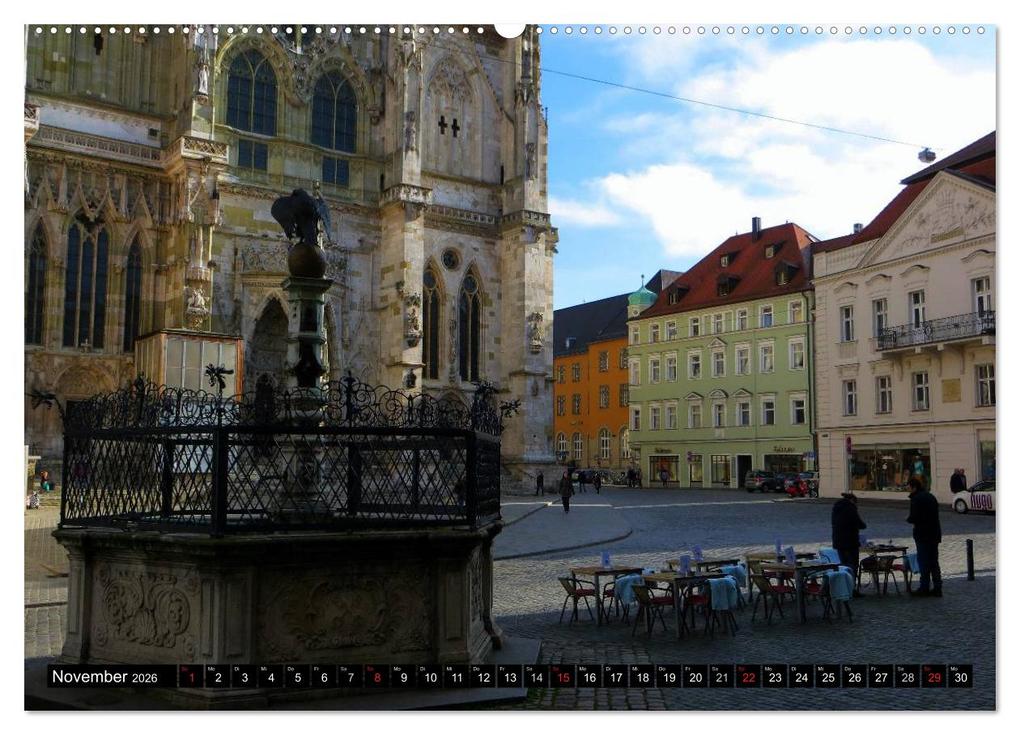The width and height of the screenshot is (1020, 735).
Task: Select day 5 on the calendar strip
Action: pyautogui.click(x=297, y=676)
